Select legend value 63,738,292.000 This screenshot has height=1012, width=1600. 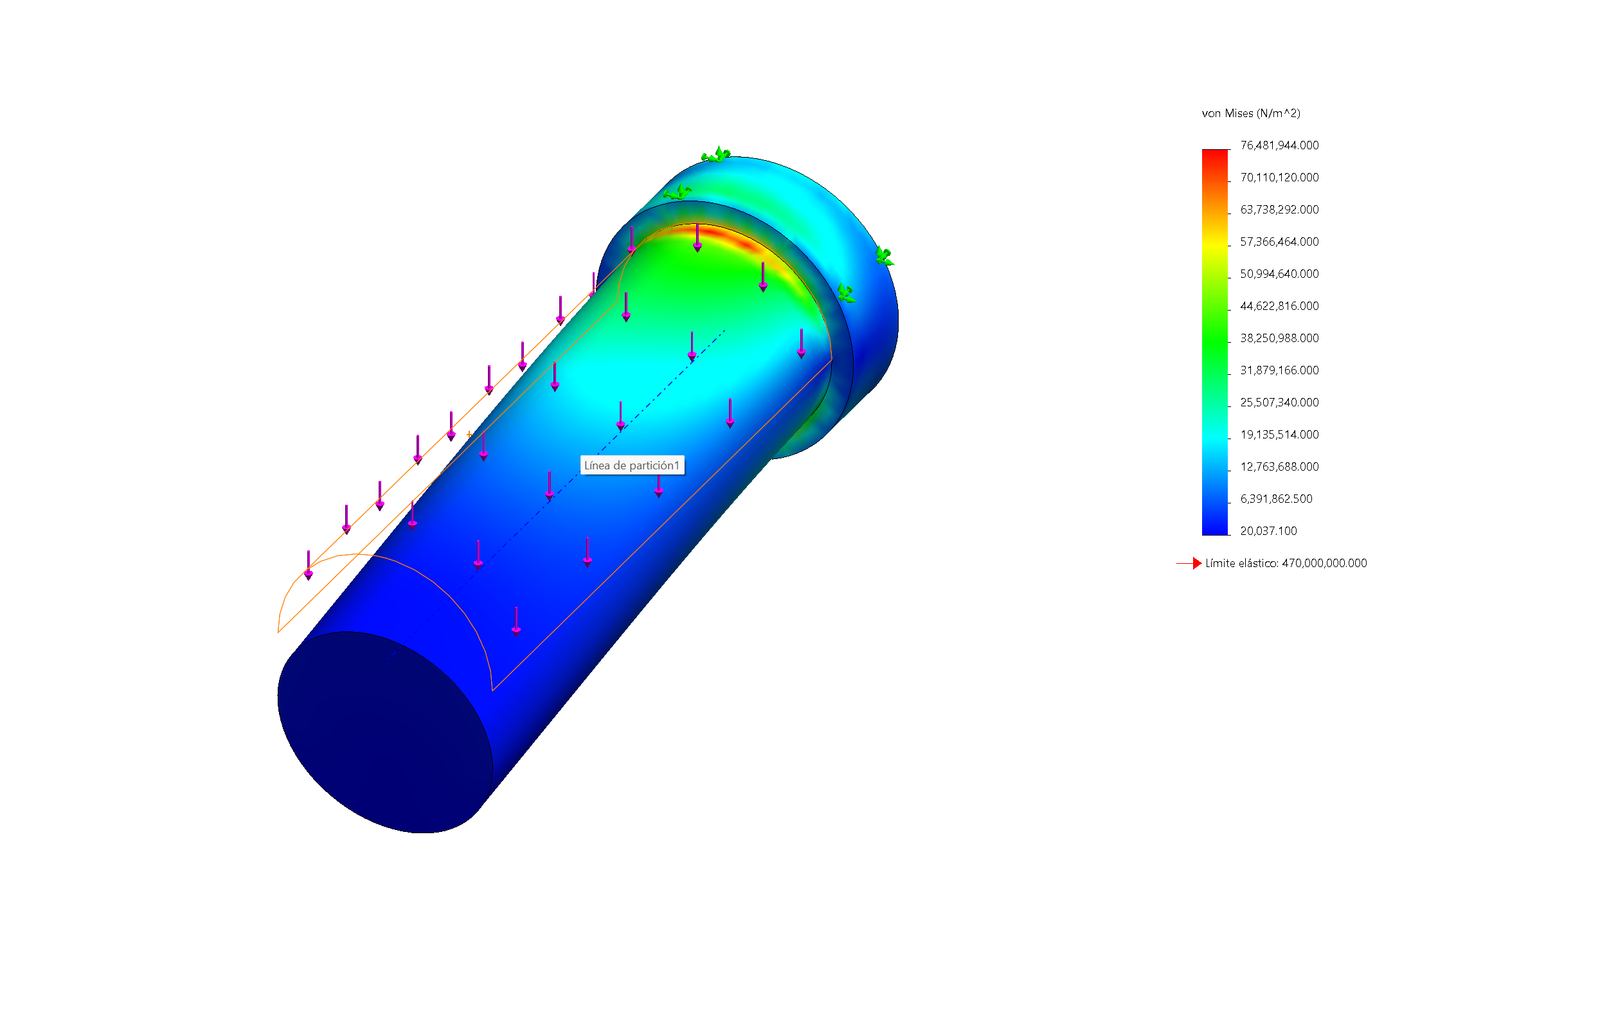(x=1279, y=209)
